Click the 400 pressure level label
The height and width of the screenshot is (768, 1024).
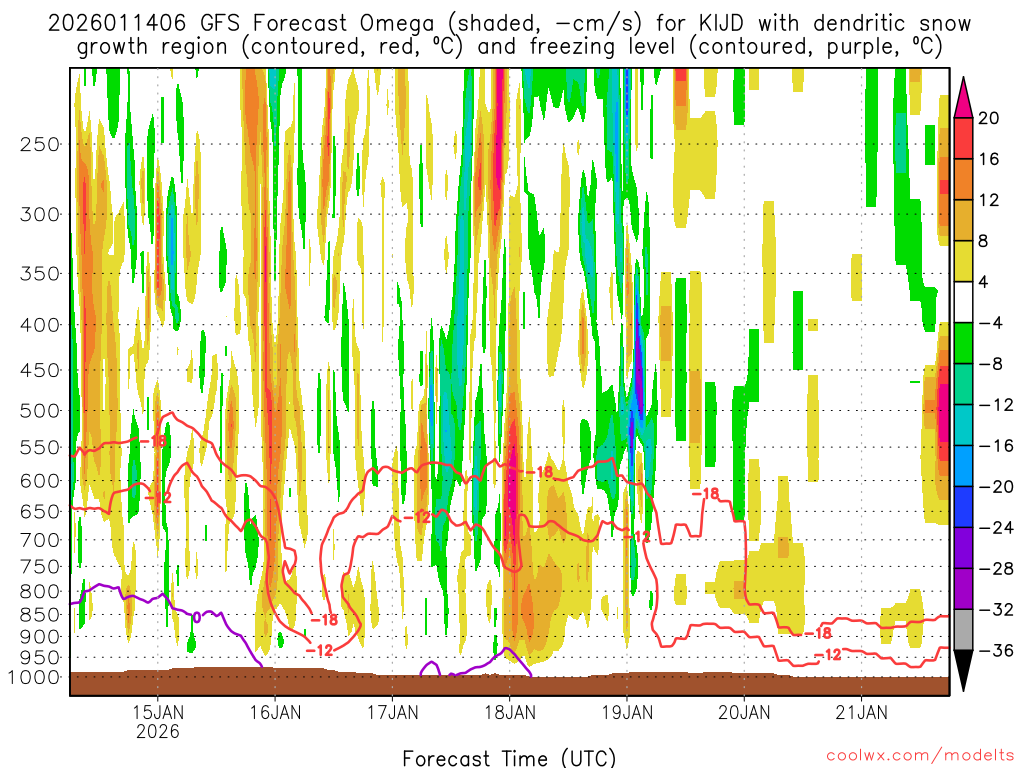point(40,325)
